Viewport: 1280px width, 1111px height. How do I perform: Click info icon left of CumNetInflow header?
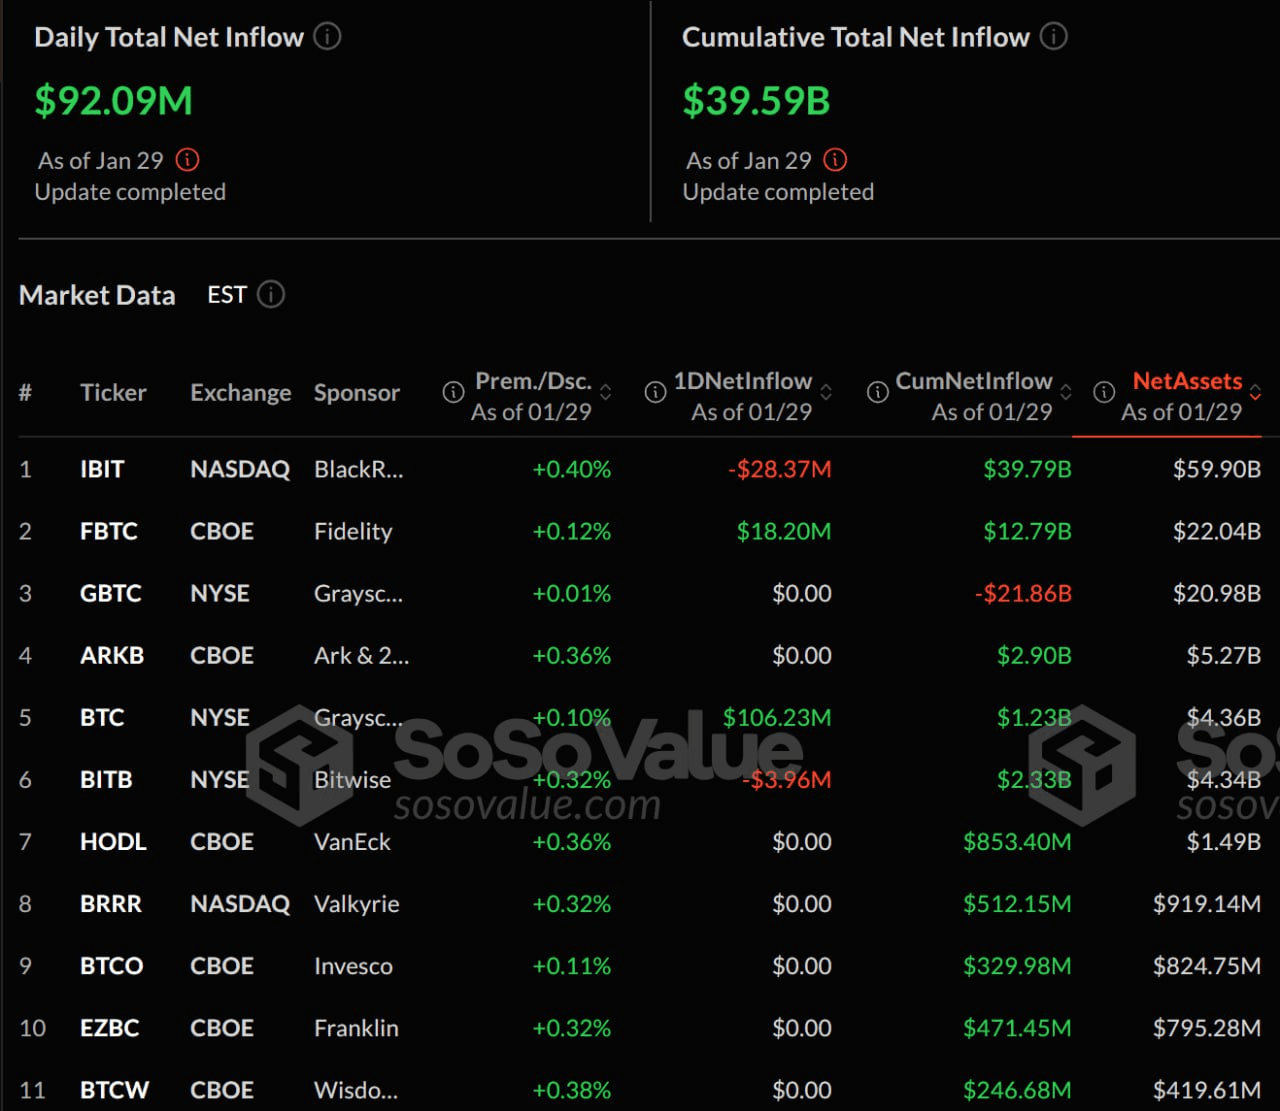[x=877, y=392]
